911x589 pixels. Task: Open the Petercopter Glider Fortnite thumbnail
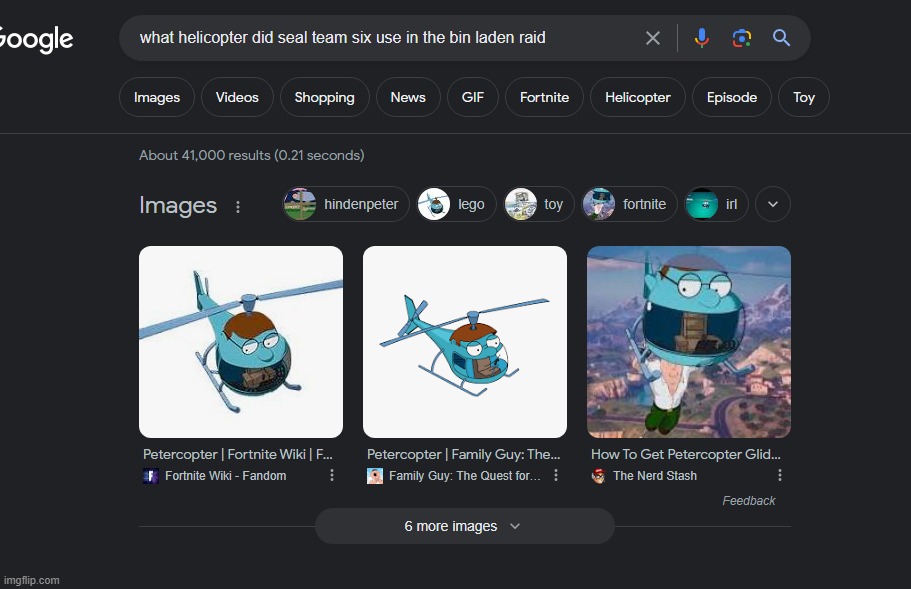[x=688, y=341]
